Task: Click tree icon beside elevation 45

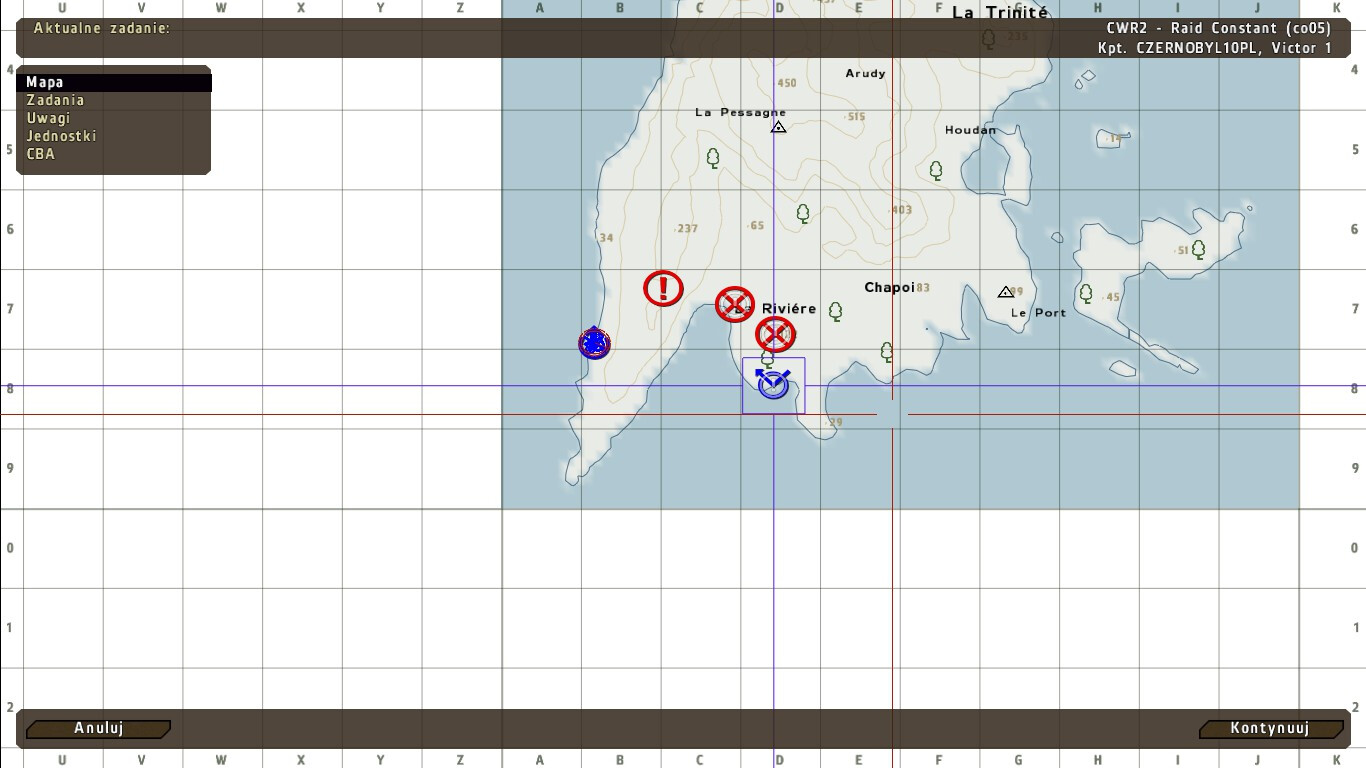Action: 1086,293
